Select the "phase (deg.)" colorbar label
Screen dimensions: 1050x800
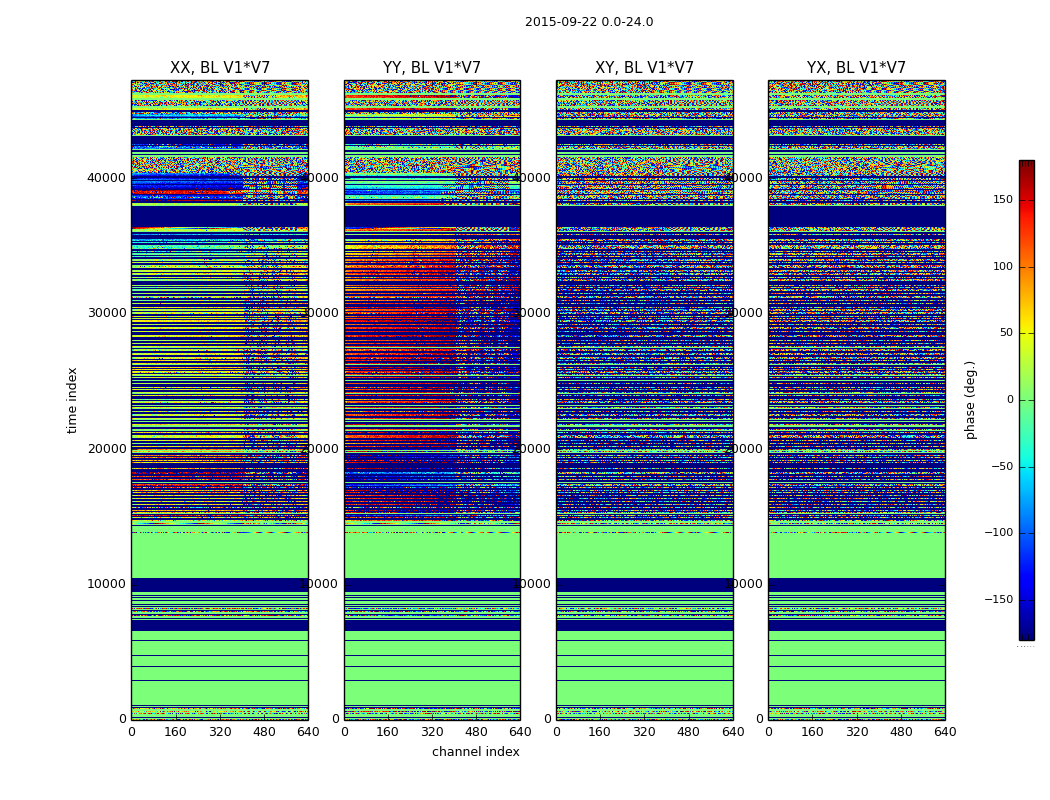point(970,400)
